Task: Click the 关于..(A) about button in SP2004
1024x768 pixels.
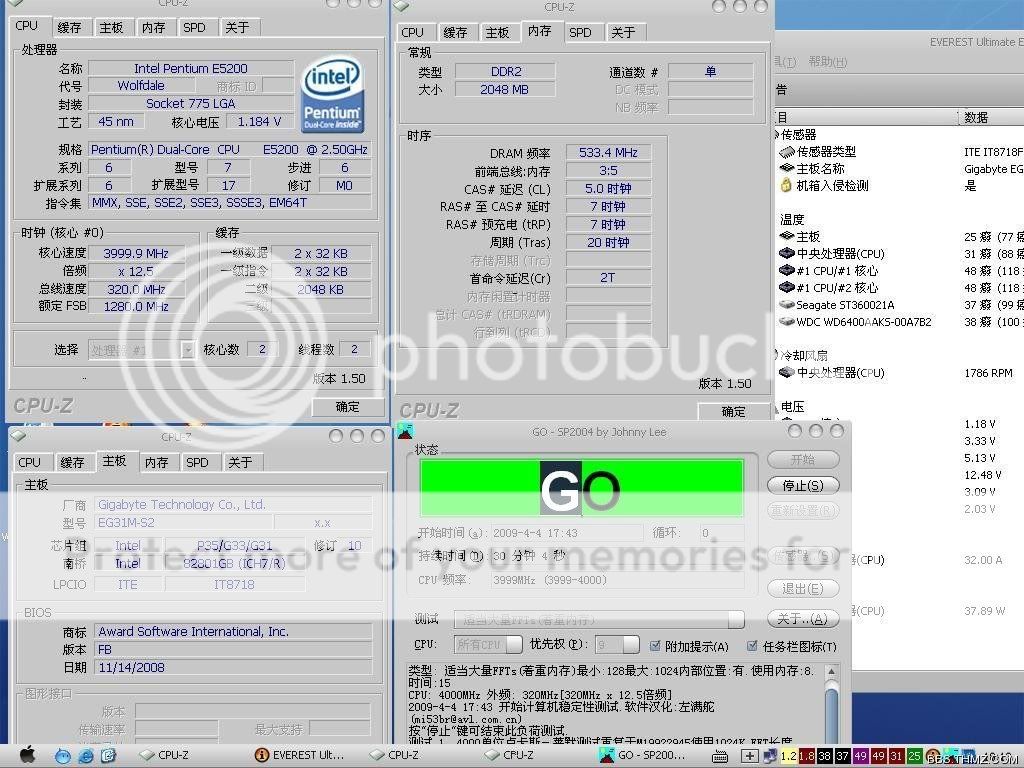Action: point(803,618)
